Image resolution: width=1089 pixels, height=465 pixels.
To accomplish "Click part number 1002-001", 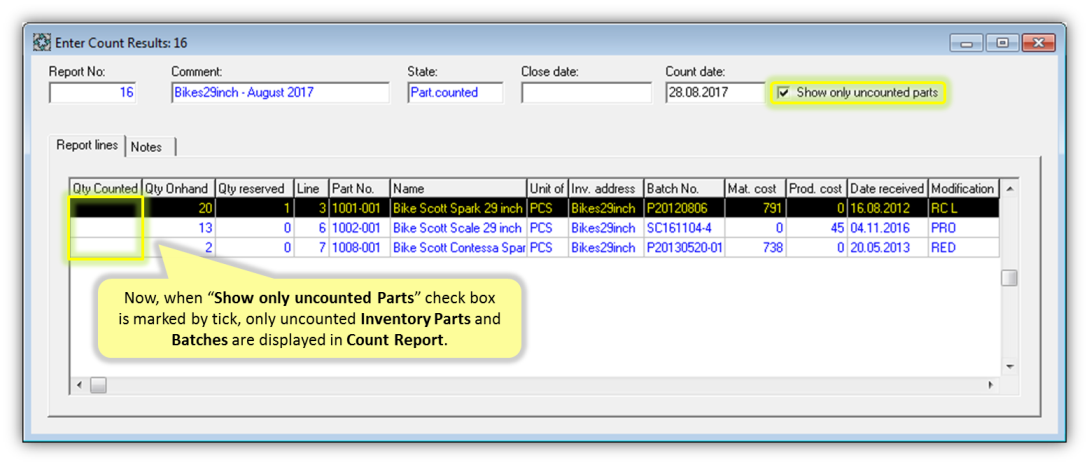I will (359, 228).
